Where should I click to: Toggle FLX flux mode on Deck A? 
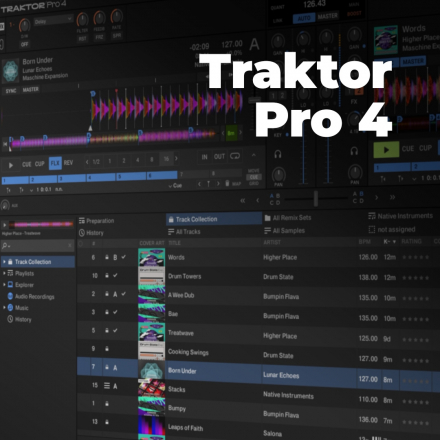click(55, 163)
